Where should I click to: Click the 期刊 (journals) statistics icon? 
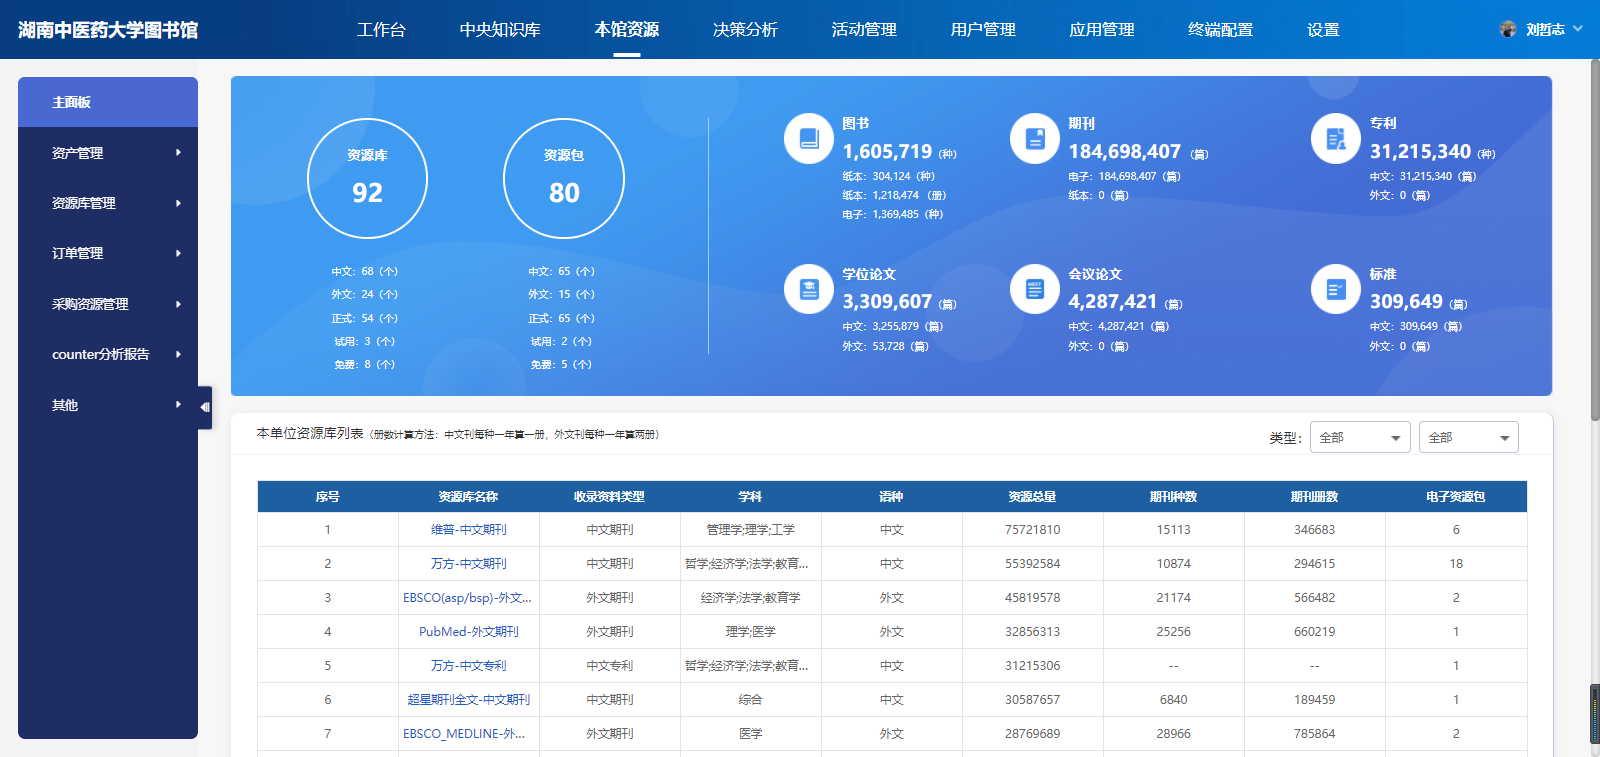click(x=1035, y=139)
